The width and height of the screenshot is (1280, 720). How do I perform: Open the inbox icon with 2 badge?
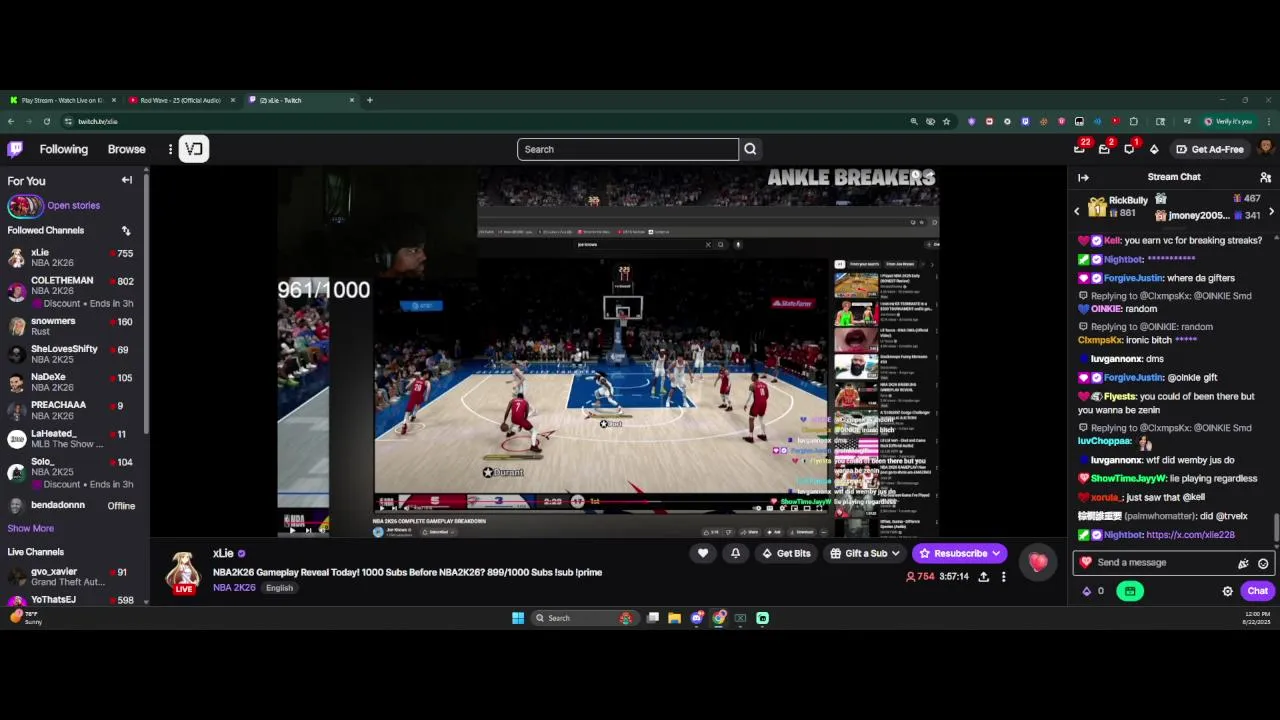click(x=1104, y=149)
